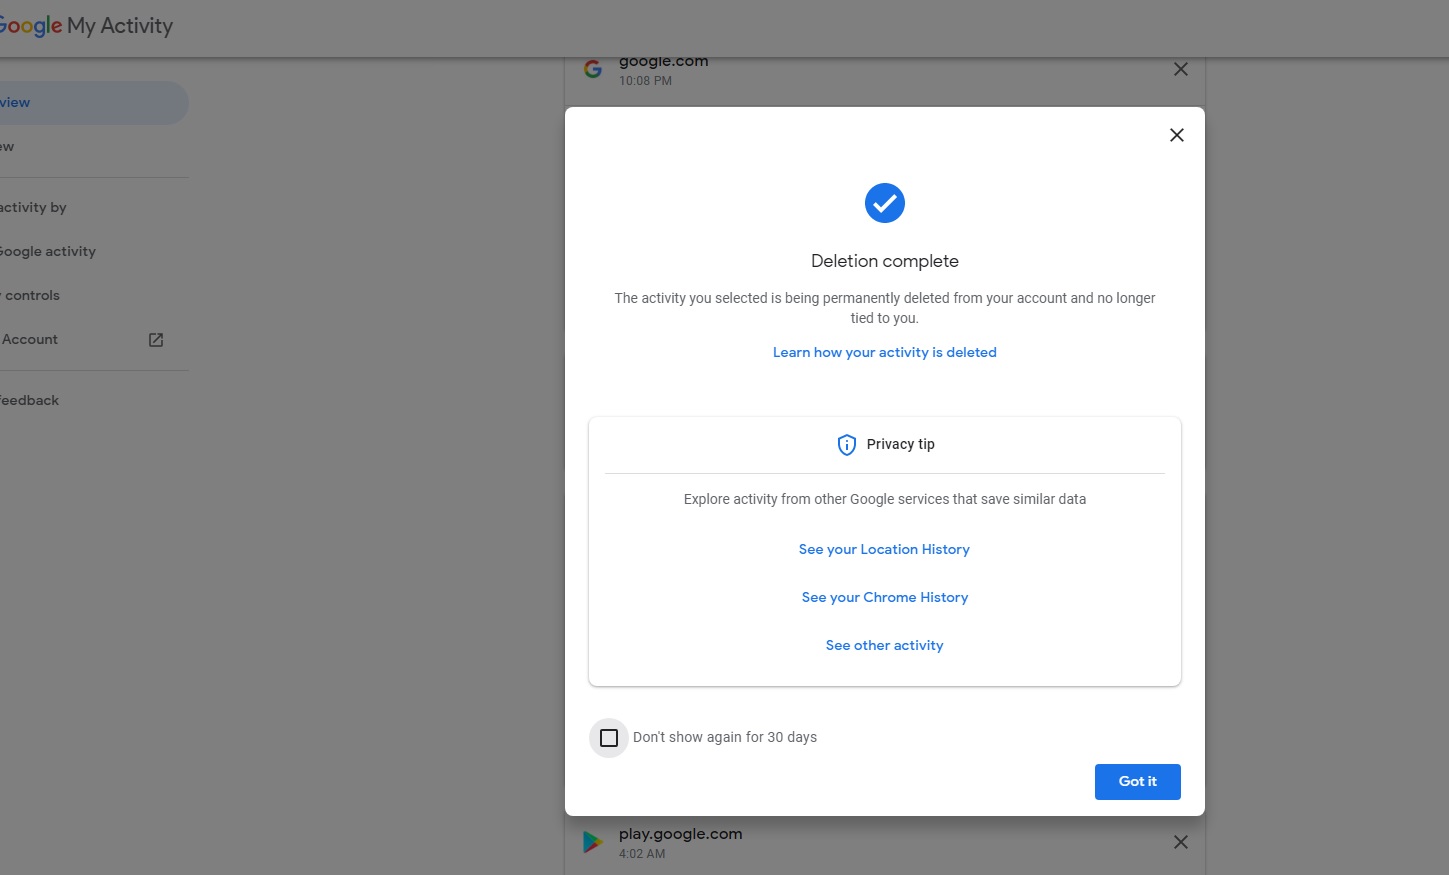The image size is (1449, 875).
Task: Open See your Chrome History link
Action: point(885,597)
